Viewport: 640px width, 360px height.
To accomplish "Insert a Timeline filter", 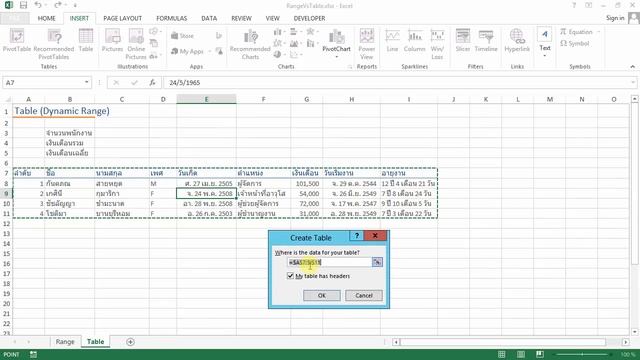I will [x=486, y=41].
